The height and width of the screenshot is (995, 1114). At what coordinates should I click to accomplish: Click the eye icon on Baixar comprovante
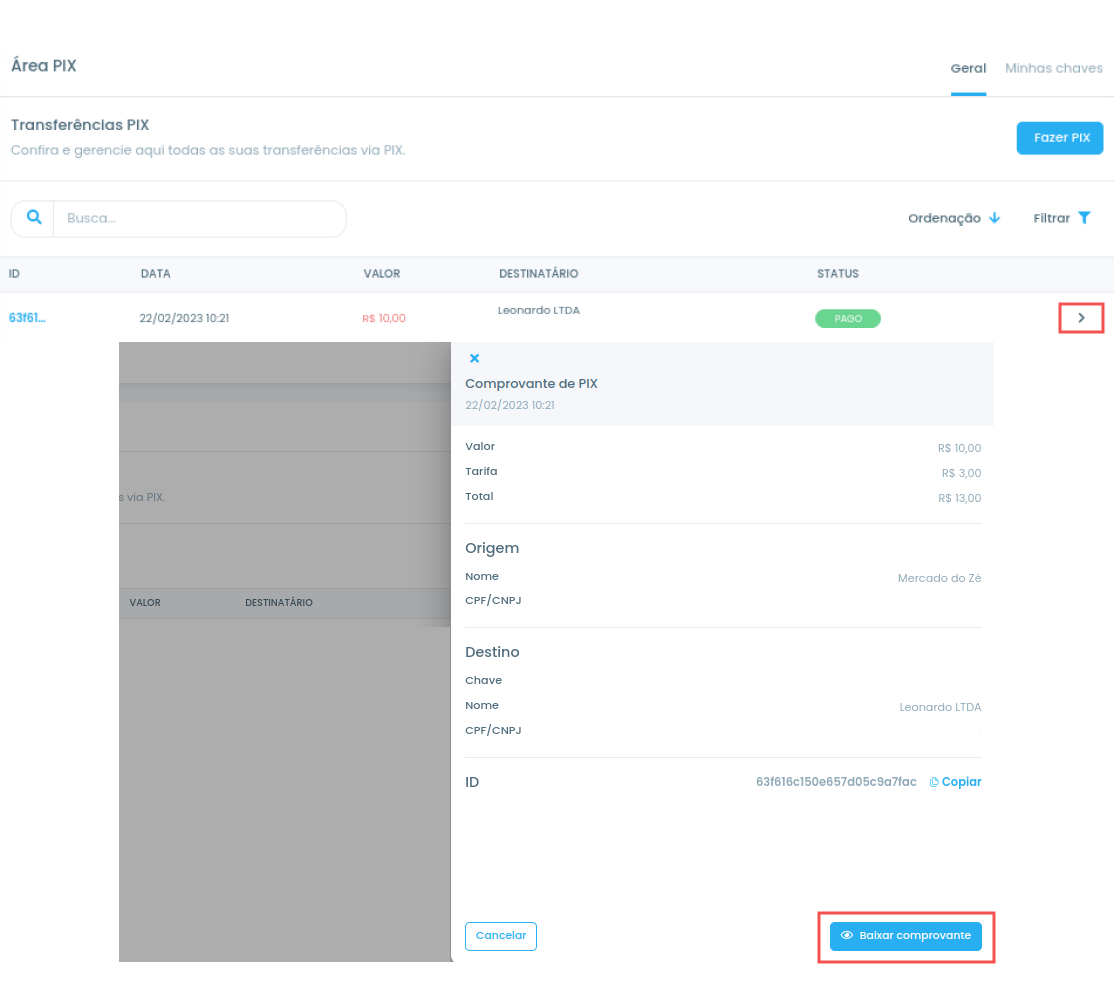click(x=846, y=935)
